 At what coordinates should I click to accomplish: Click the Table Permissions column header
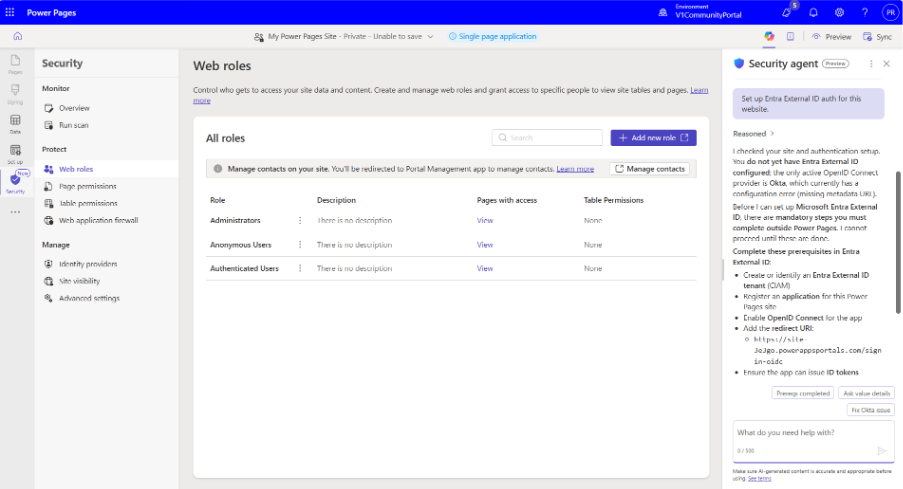[613, 200]
